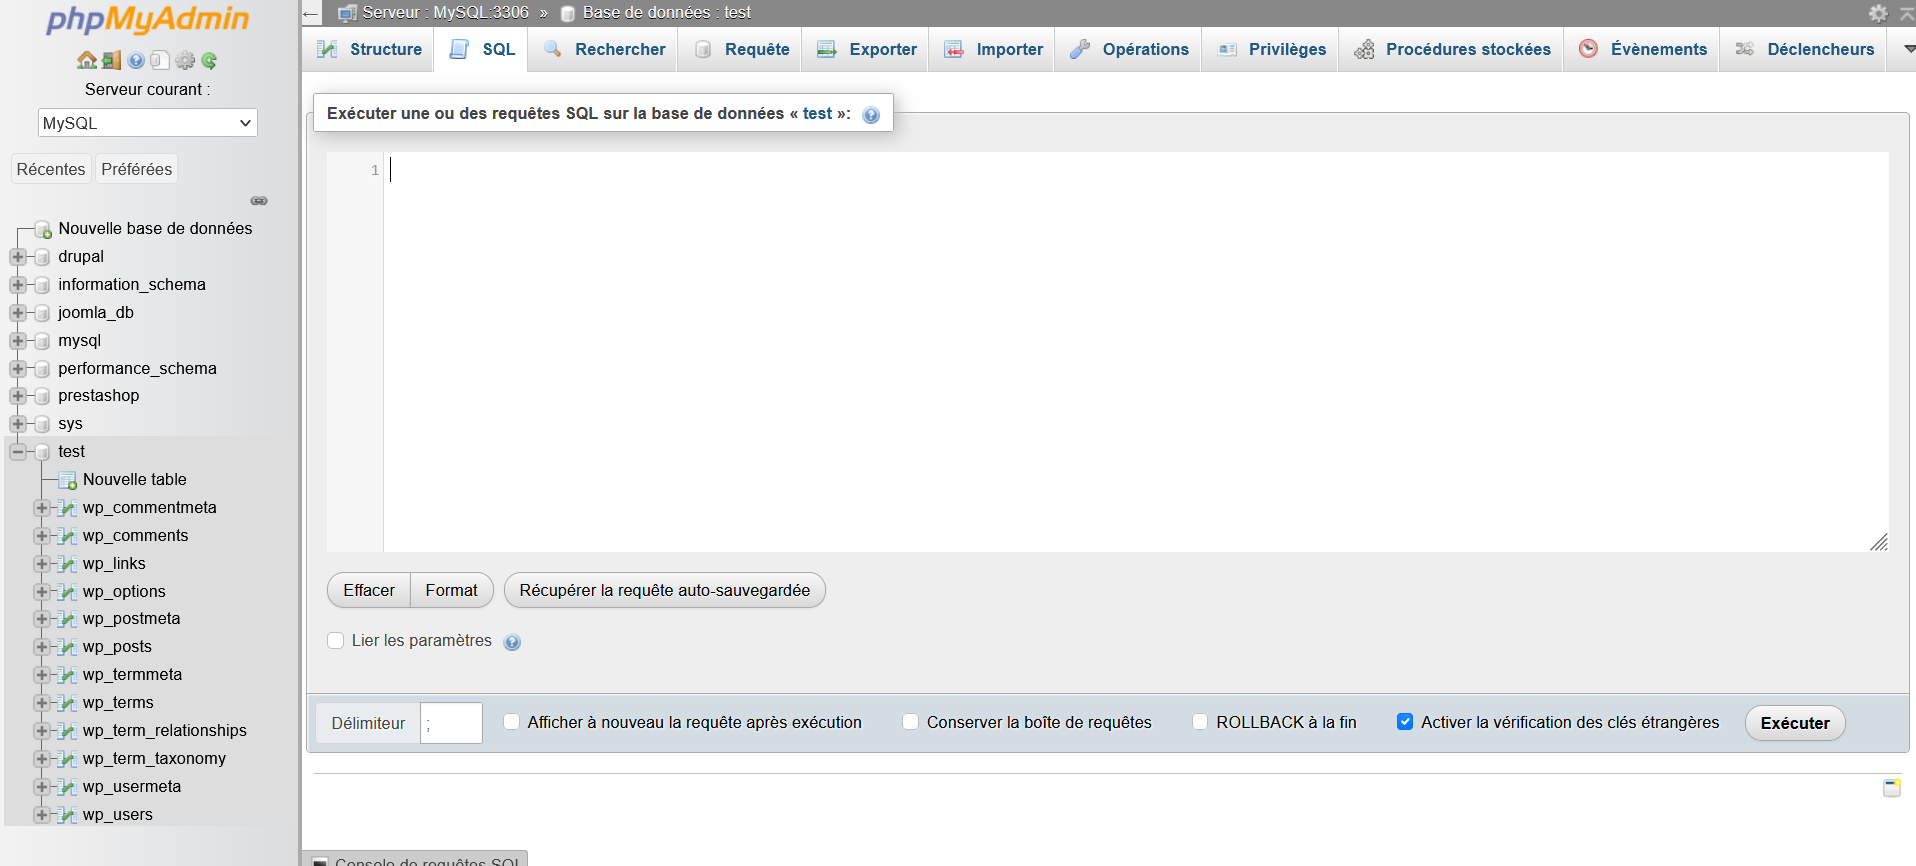Open wp_term_taxonomy table

(x=154, y=759)
